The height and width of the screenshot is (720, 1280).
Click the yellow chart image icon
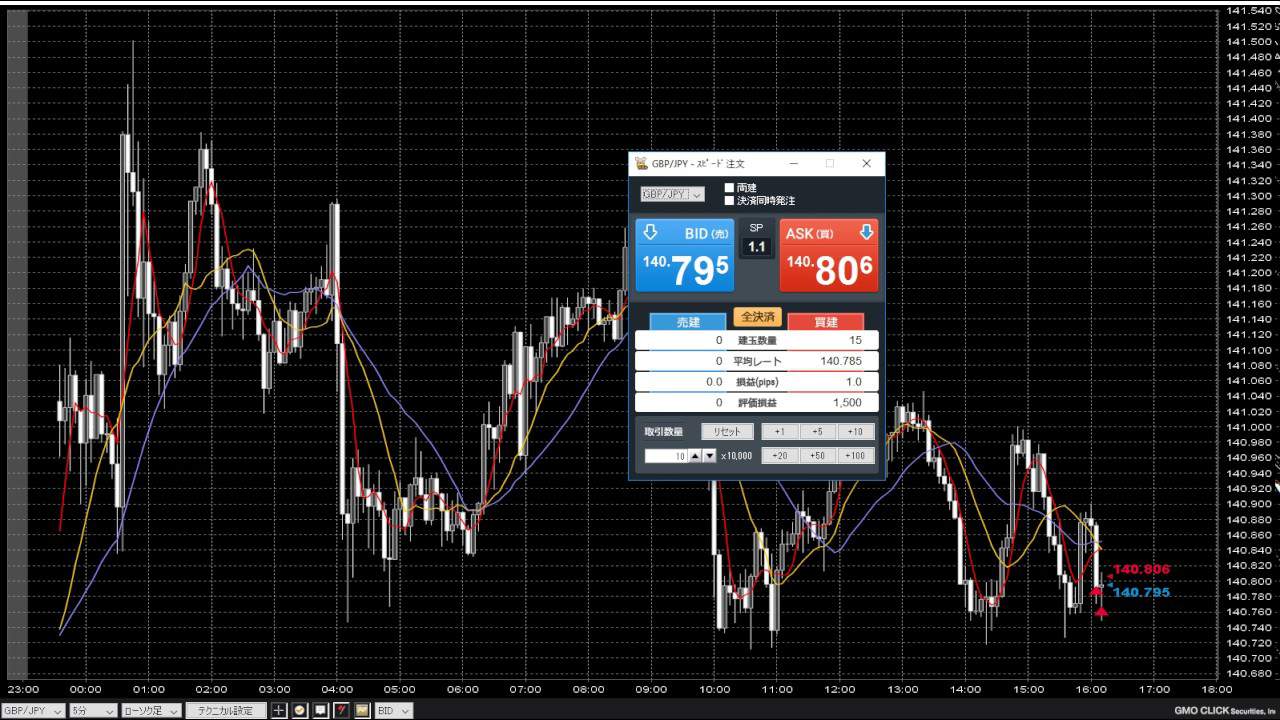tap(362, 711)
